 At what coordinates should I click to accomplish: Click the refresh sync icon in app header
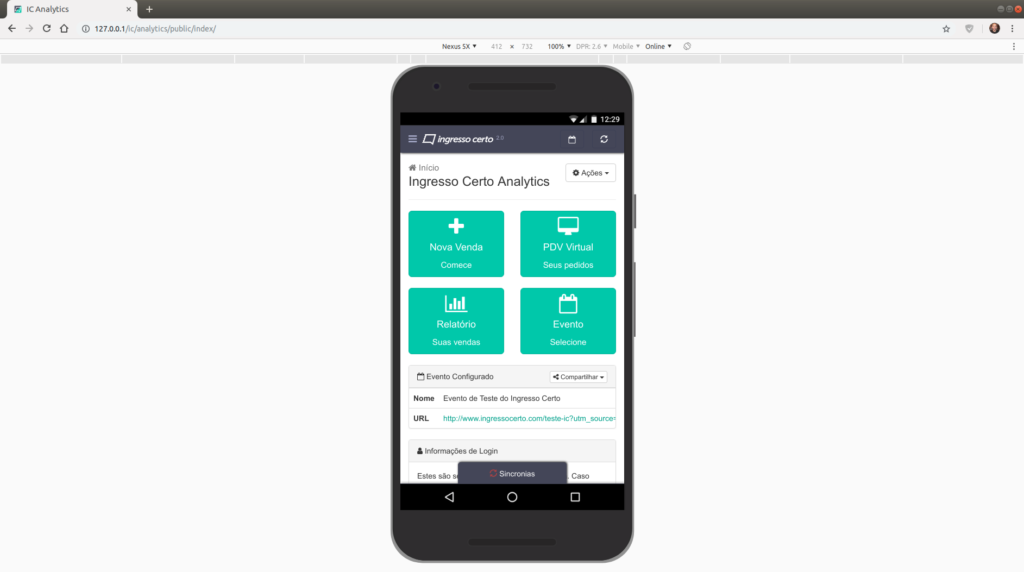pos(604,139)
